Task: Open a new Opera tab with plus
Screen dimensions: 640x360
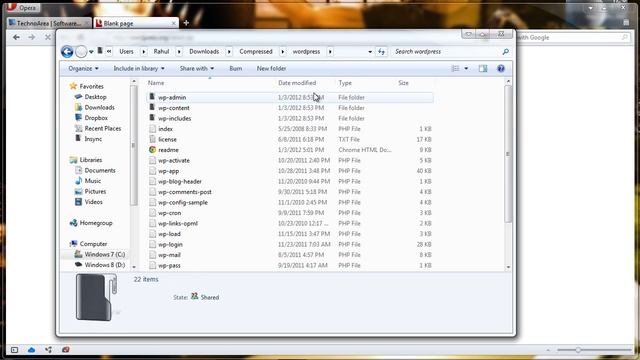Action: coord(186,23)
